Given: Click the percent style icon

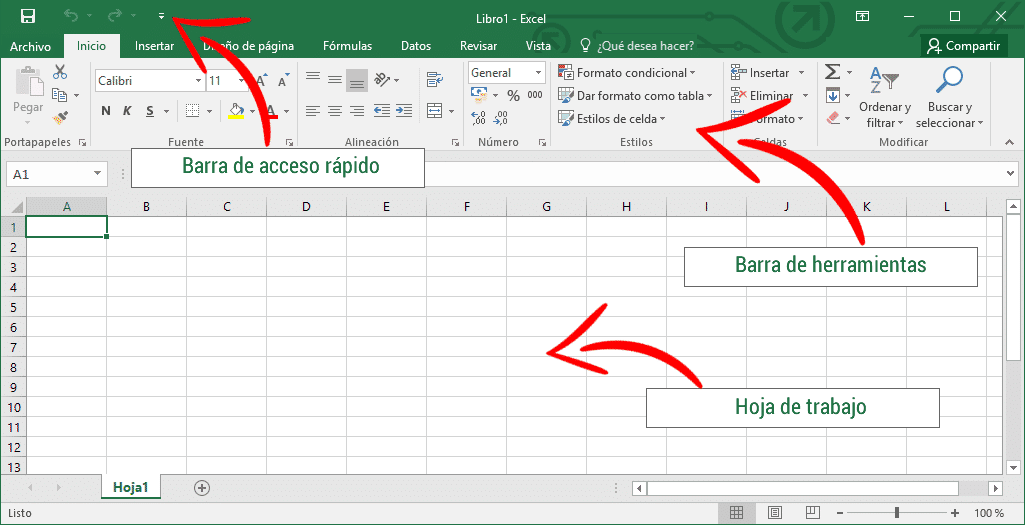Looking at the screenshot, I should (x=513, y=96).
